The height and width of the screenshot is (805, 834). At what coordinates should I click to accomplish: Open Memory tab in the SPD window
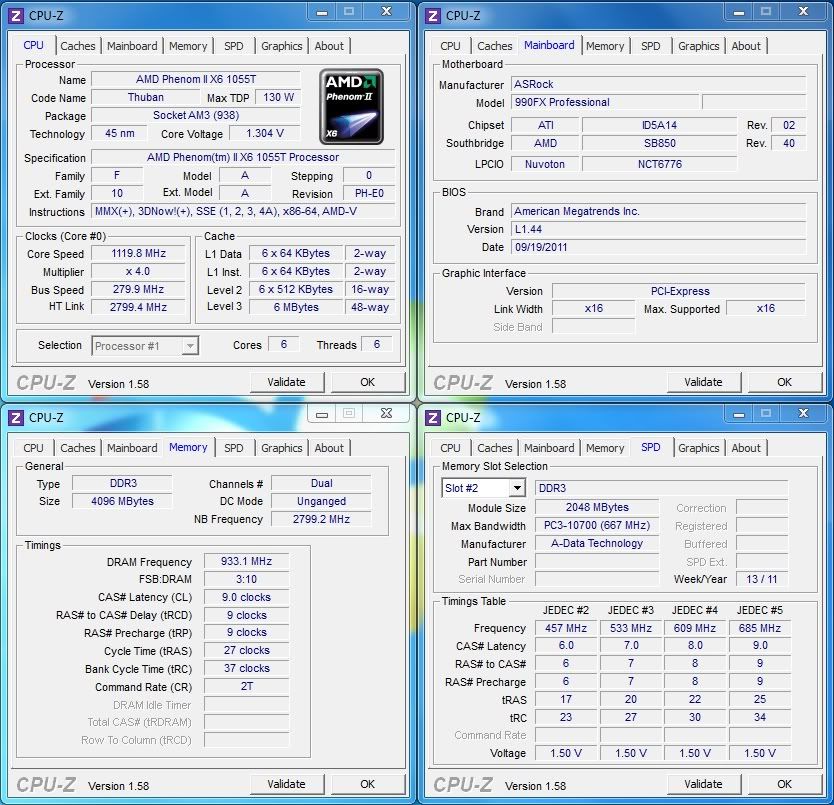[605, 448]
